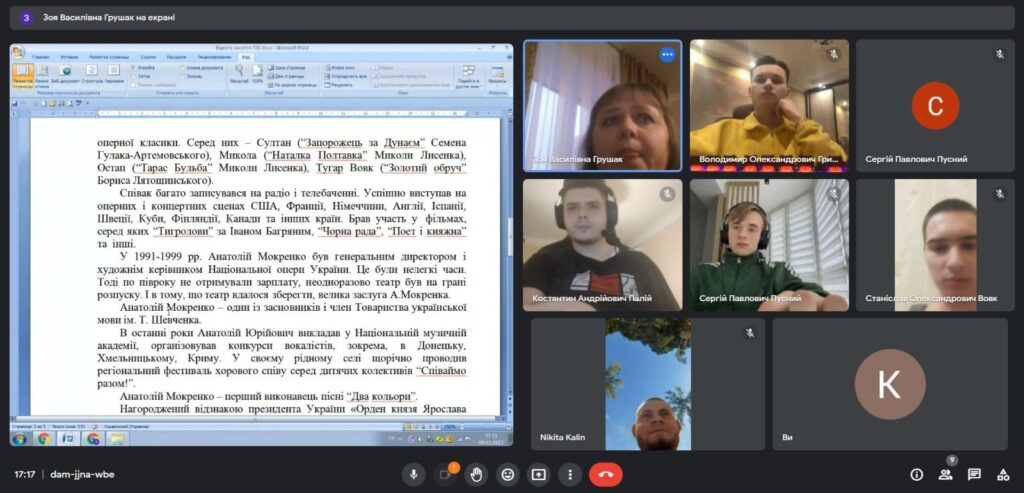Open more options three-dot menu
1024x493 pixels.
(570, 474)
